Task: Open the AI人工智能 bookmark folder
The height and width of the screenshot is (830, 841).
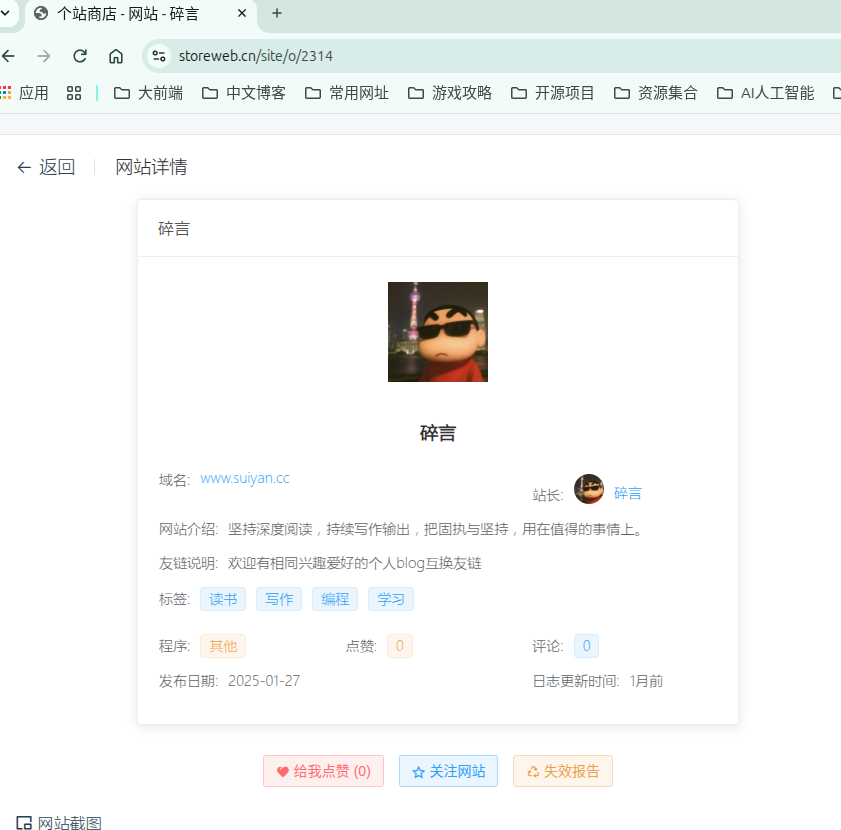Action: click(x=765, y=93)
